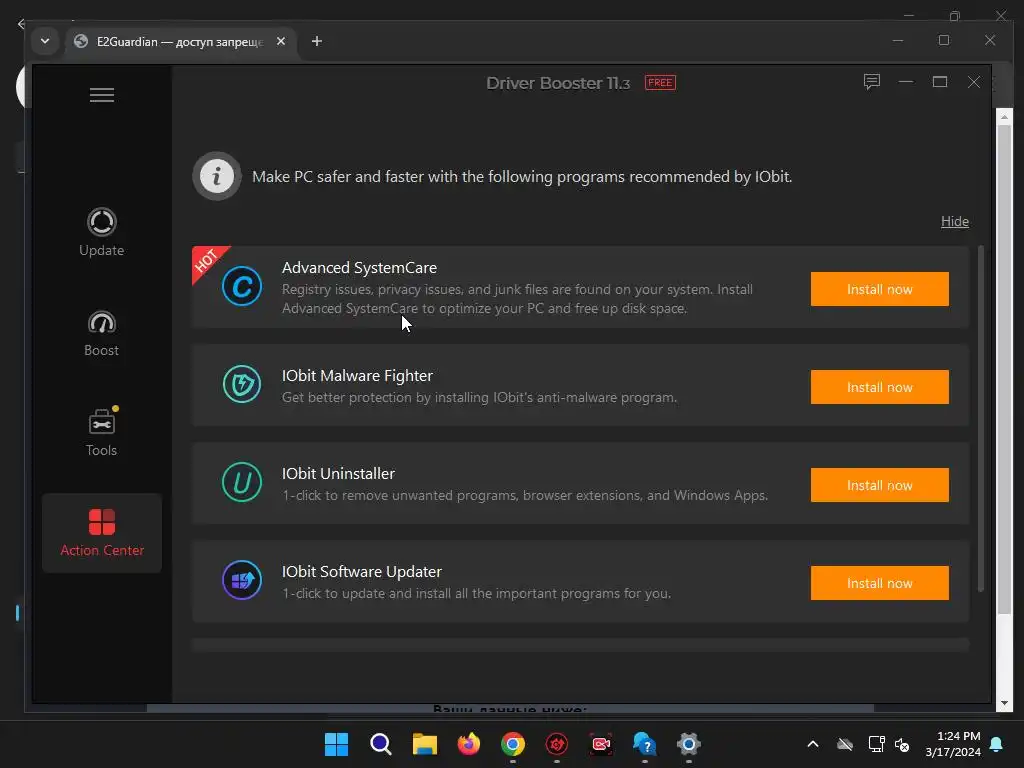Open Firefox from taskbar

[x=468, y=744]
